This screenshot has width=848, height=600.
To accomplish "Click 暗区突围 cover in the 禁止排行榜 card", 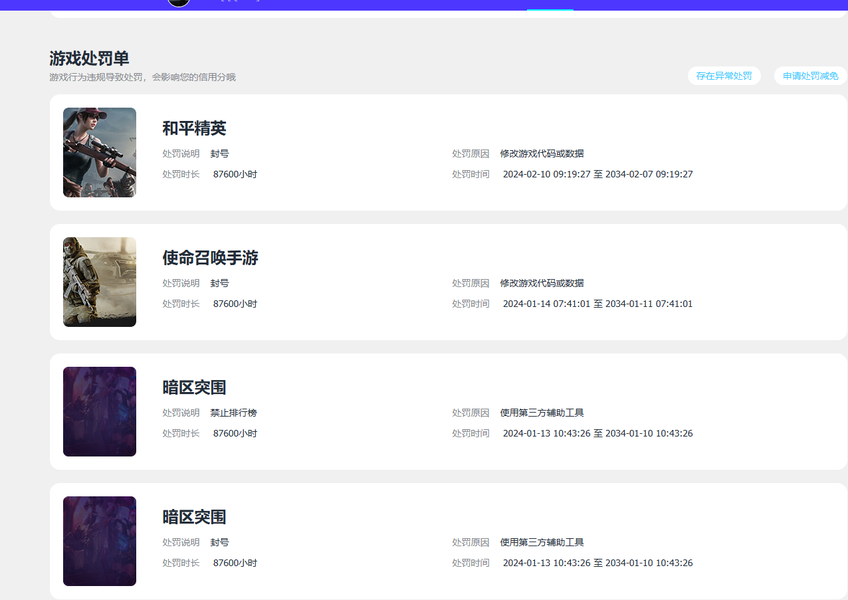I will (100, 412).
